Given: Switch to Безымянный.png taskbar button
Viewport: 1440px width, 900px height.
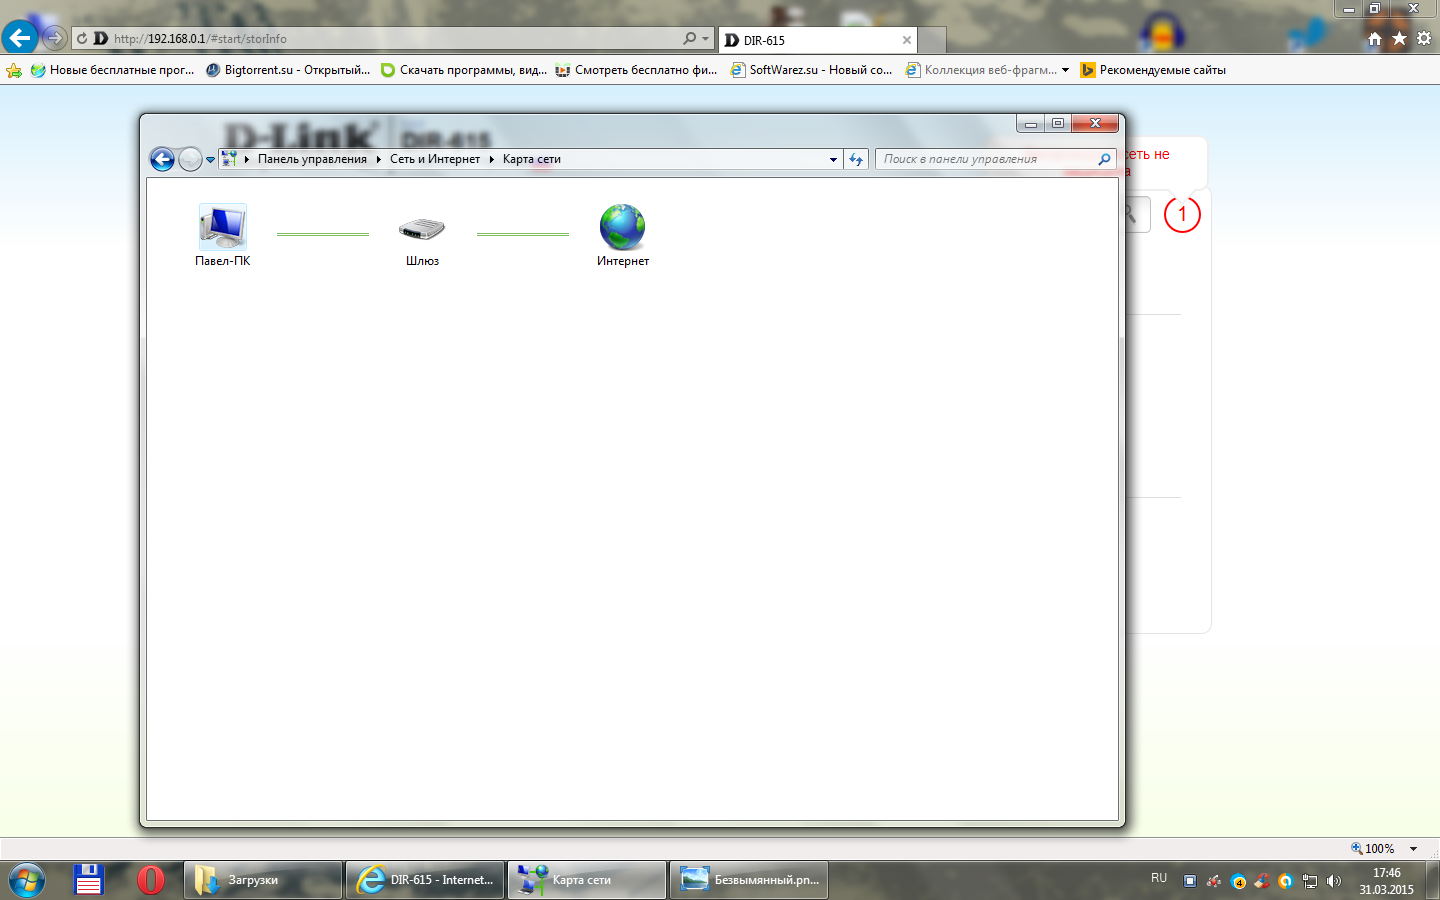Looking at the screenshot, I should [749, 880].
